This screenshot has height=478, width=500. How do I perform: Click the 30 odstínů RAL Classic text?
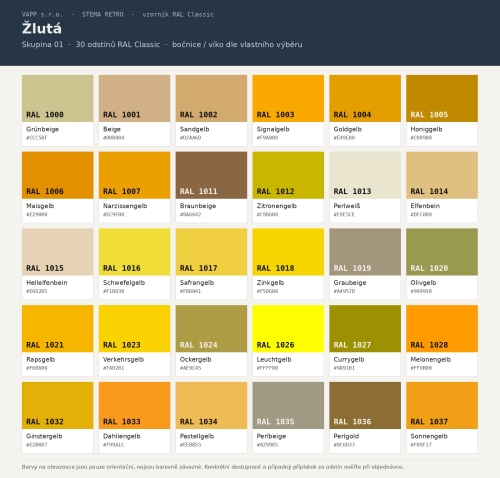118,44
